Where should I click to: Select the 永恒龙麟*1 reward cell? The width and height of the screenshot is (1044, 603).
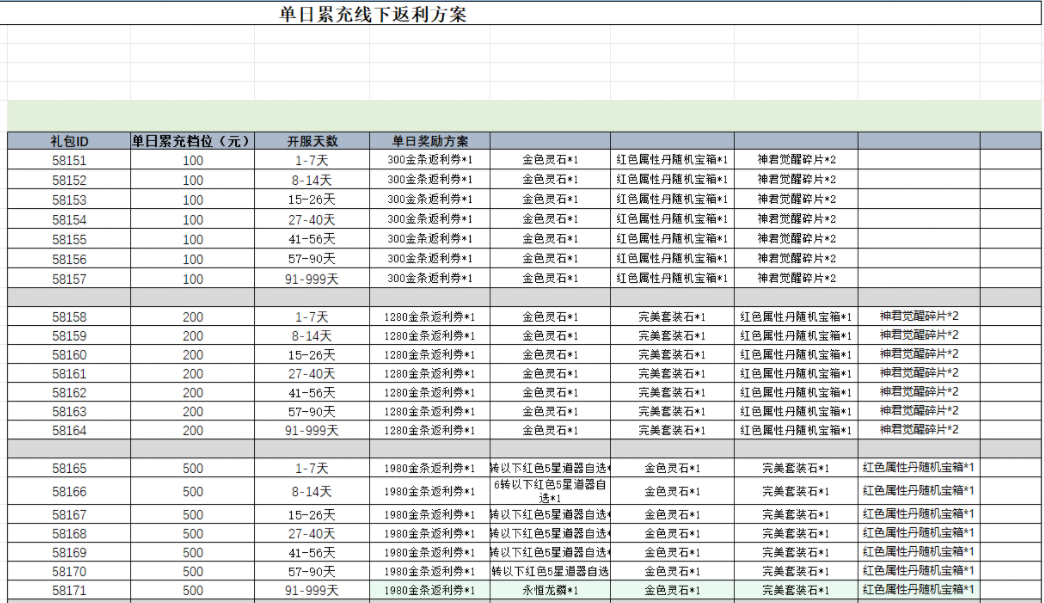pos(550,590)
